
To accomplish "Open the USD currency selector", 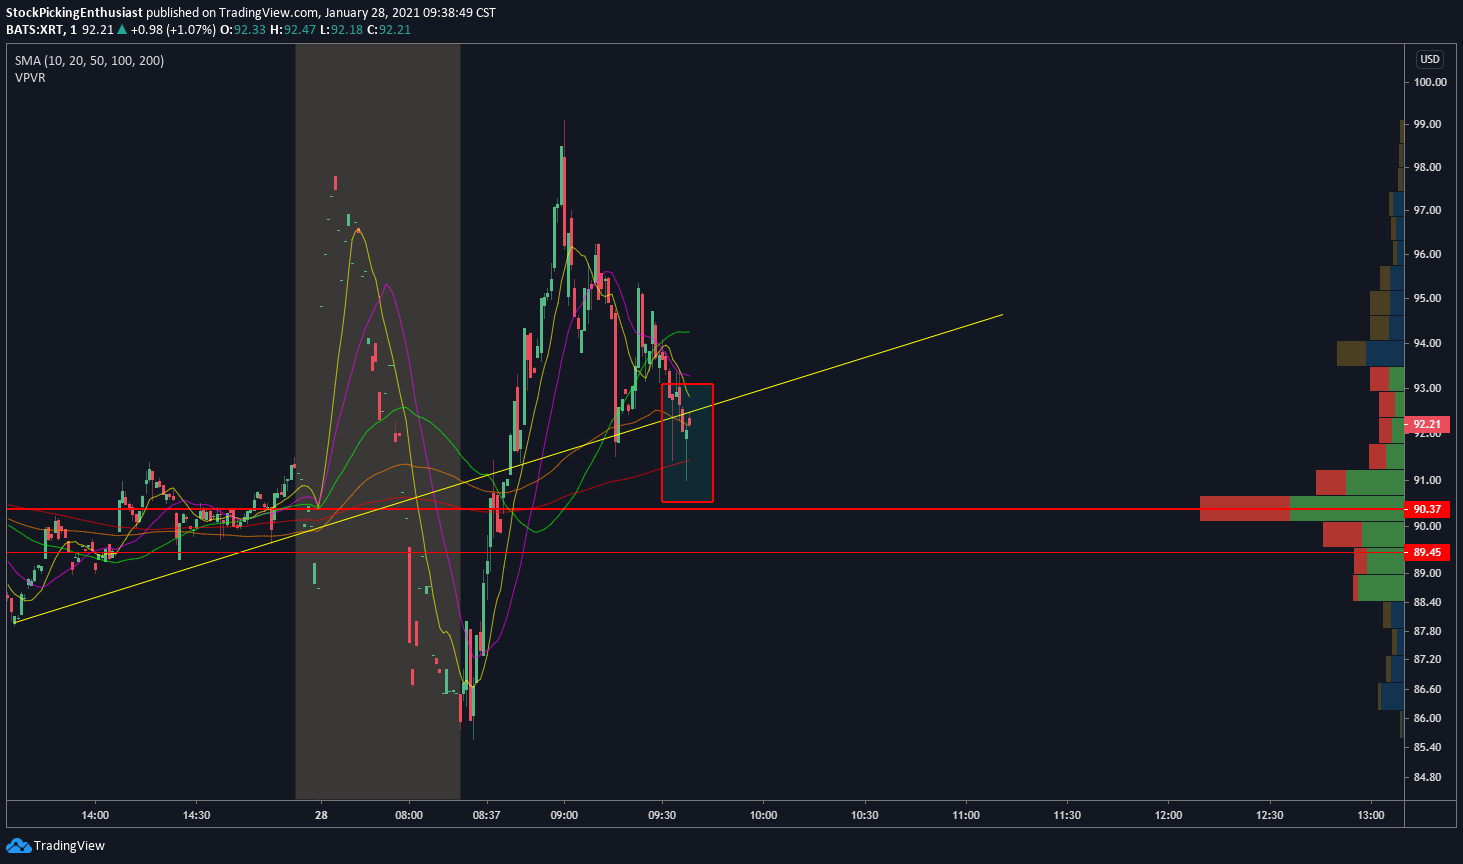I will (1430, 59).
